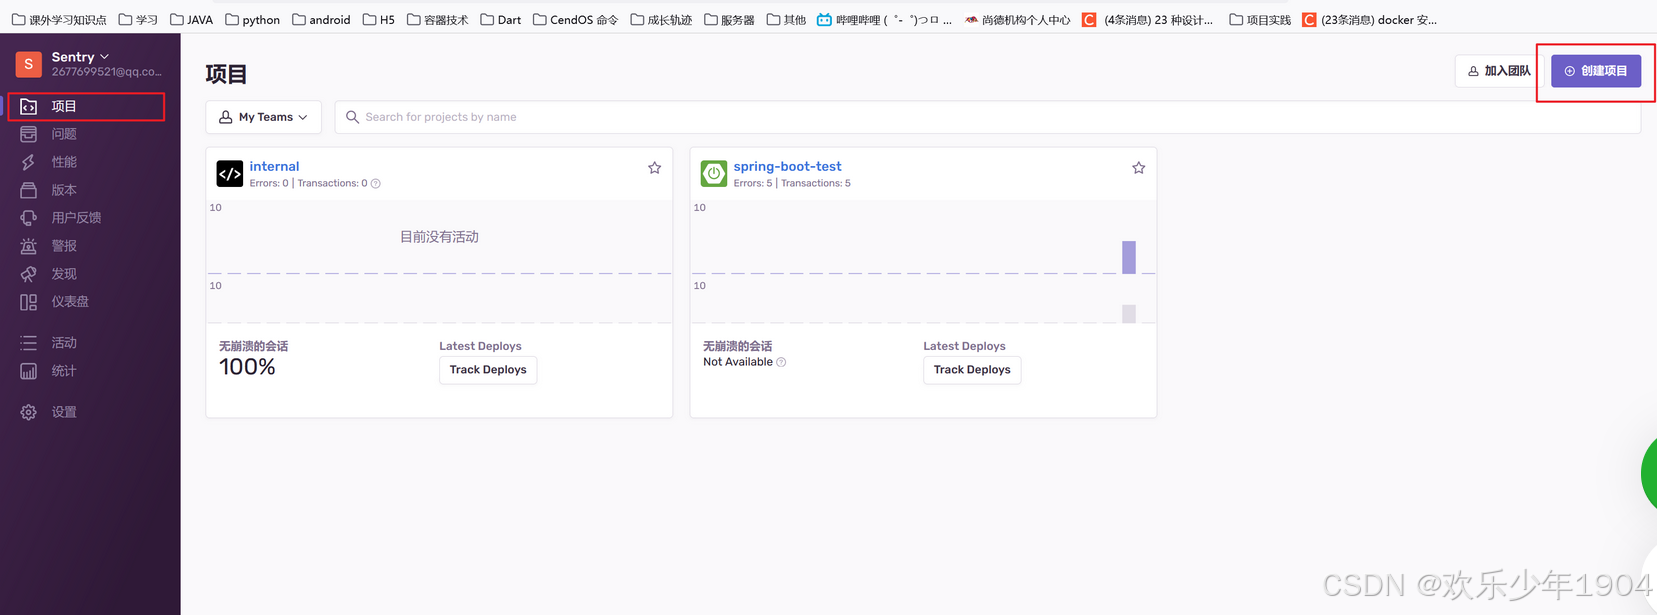Open the JAVA bookmarks folder
Image resolution: width=1657 pixels, height=615 pixels.
click(x=191, y=19)
